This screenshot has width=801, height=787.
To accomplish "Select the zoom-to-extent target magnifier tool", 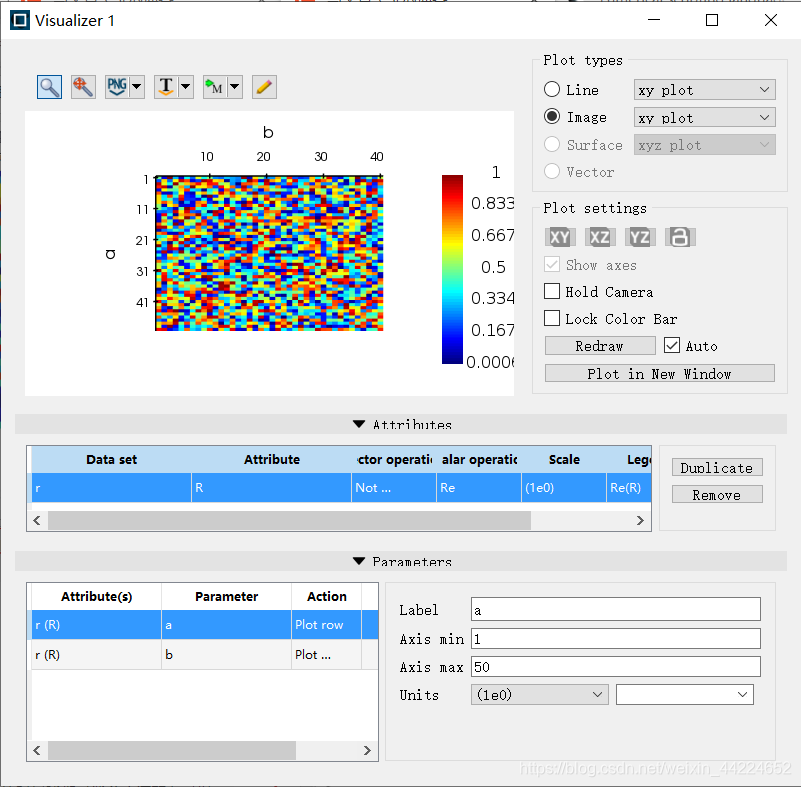I will pos(83,87).
